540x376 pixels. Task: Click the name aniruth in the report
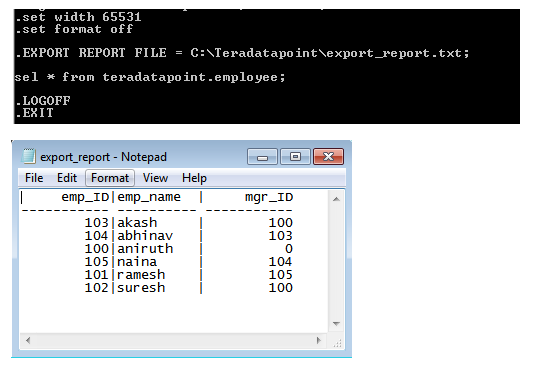coord(145,249)
